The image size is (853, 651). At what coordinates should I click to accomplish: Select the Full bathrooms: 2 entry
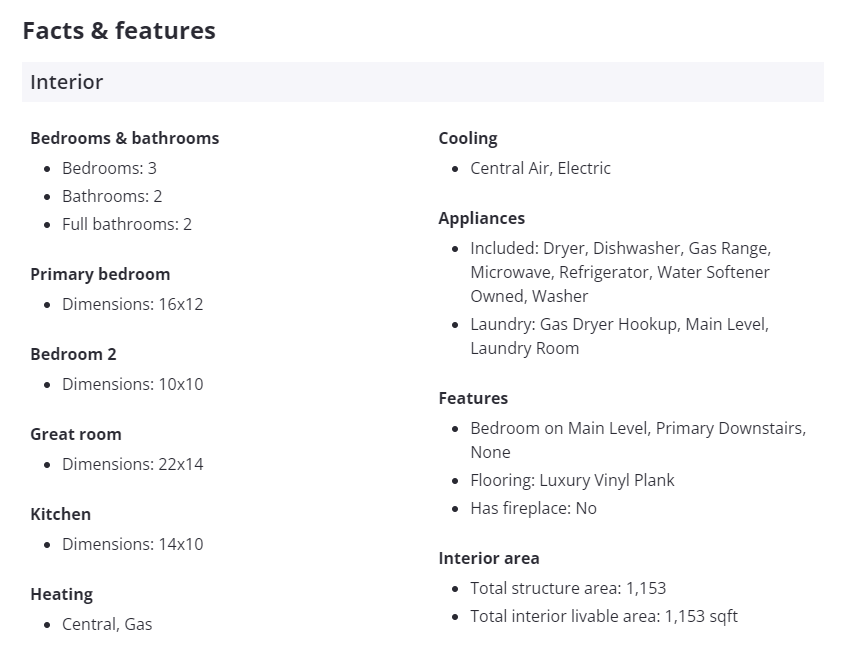pos(126,224)
